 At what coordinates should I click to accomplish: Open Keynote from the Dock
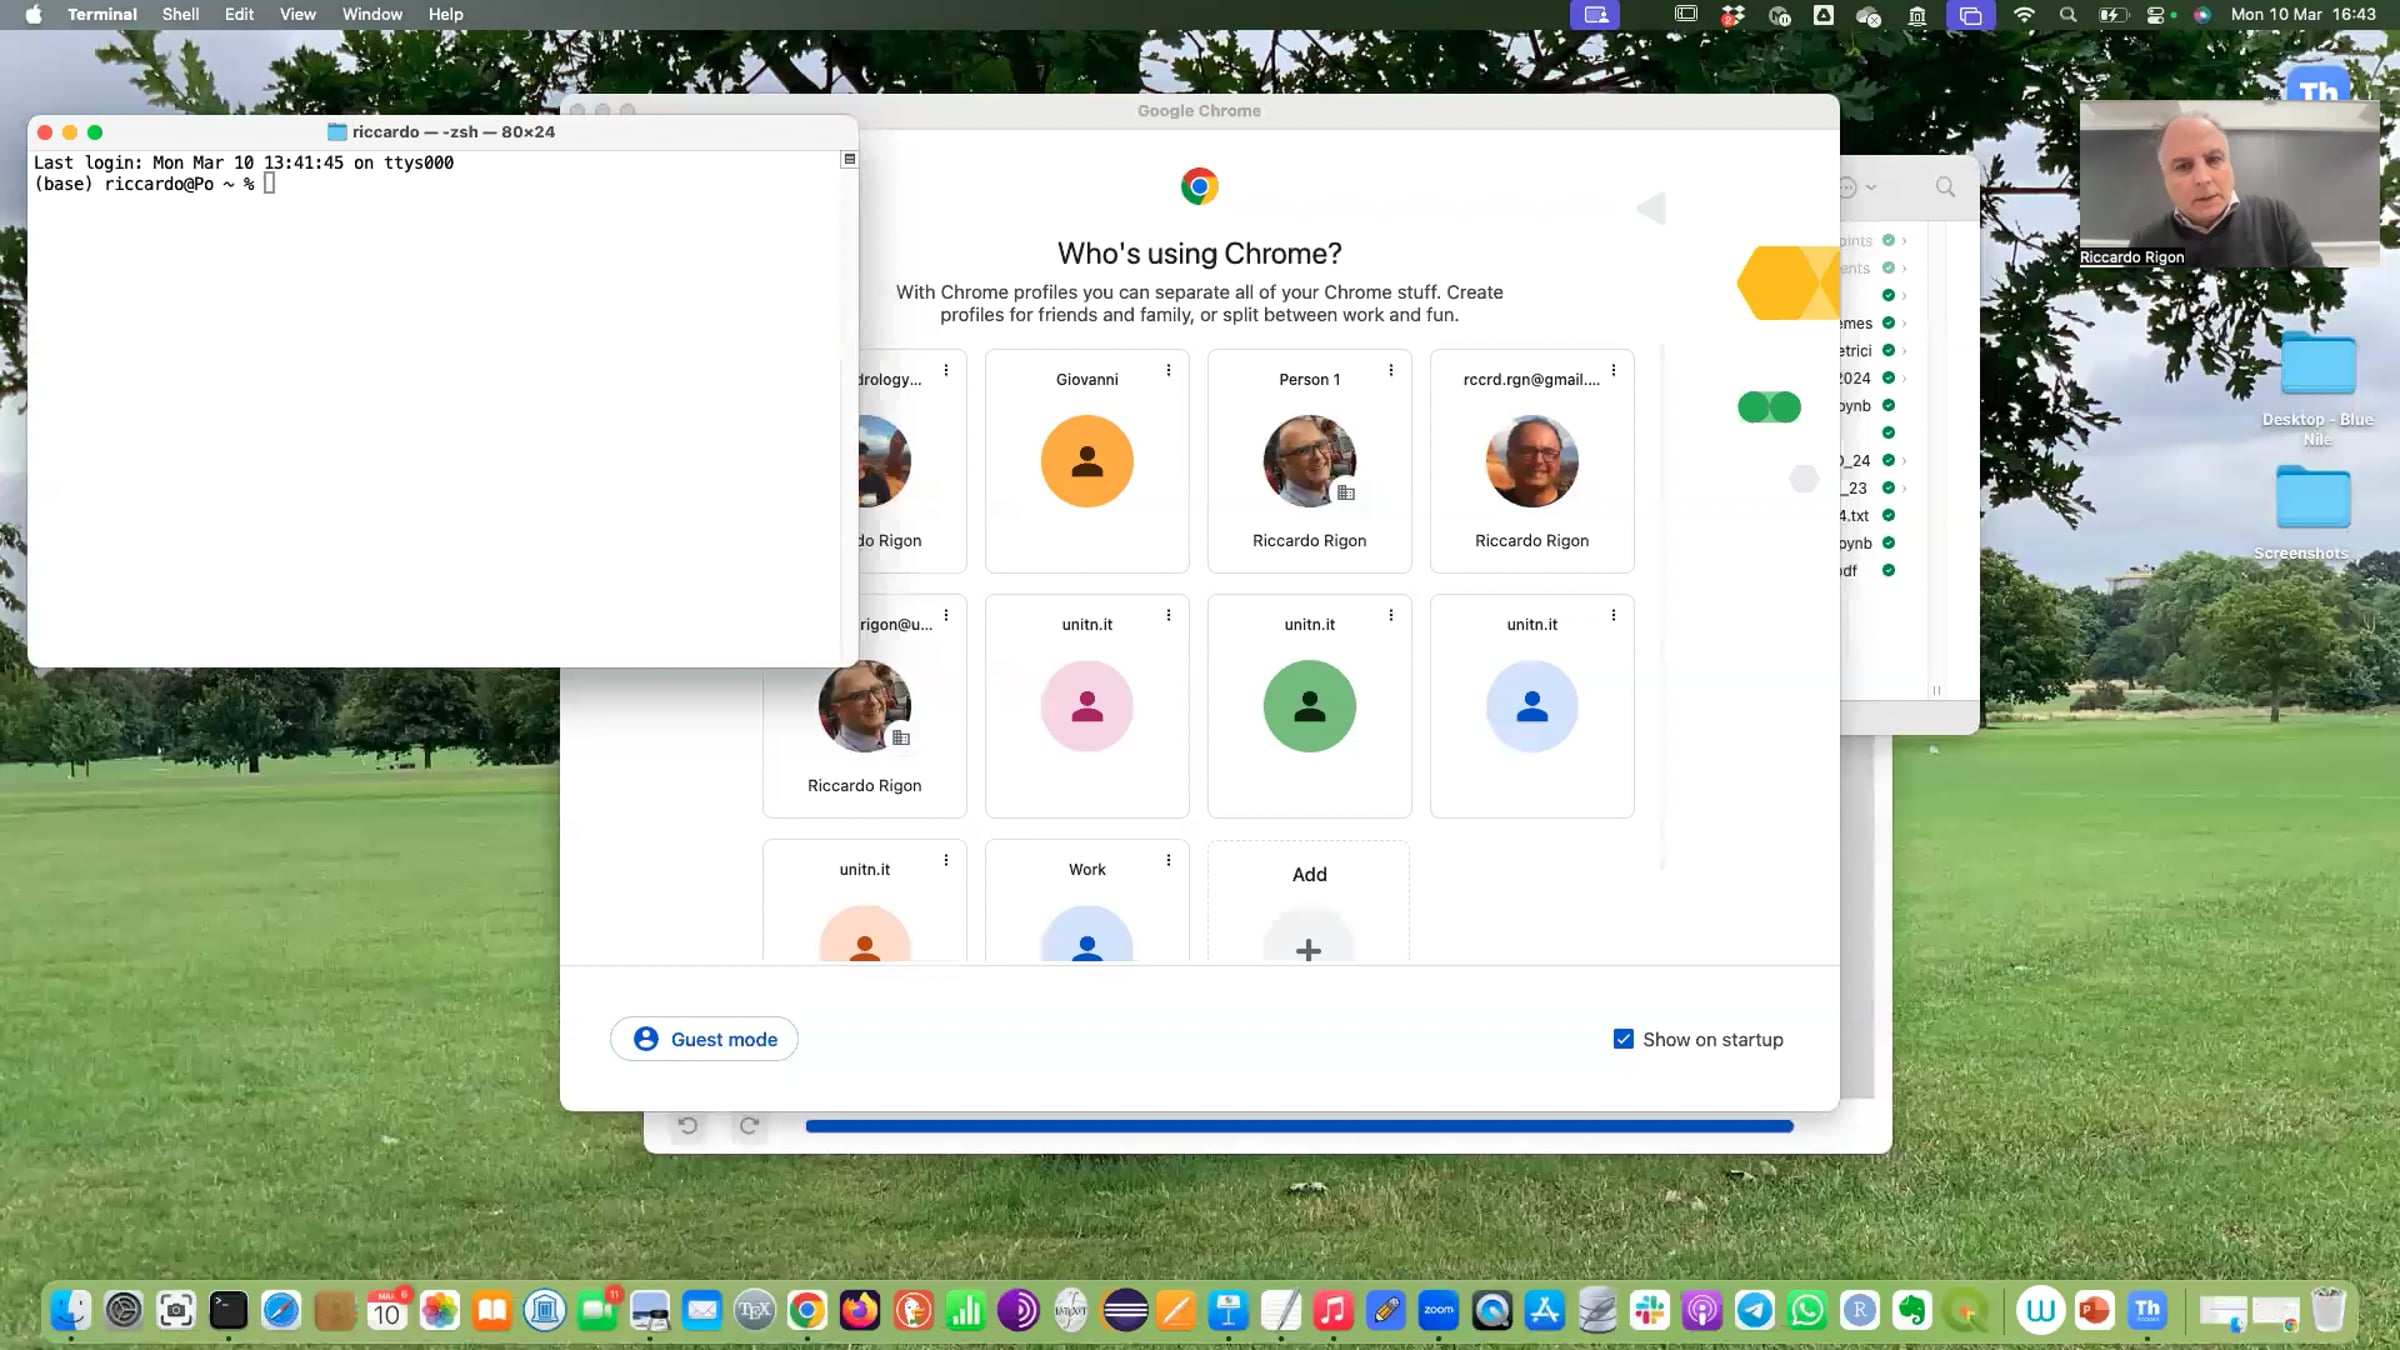(1228, 1310)
